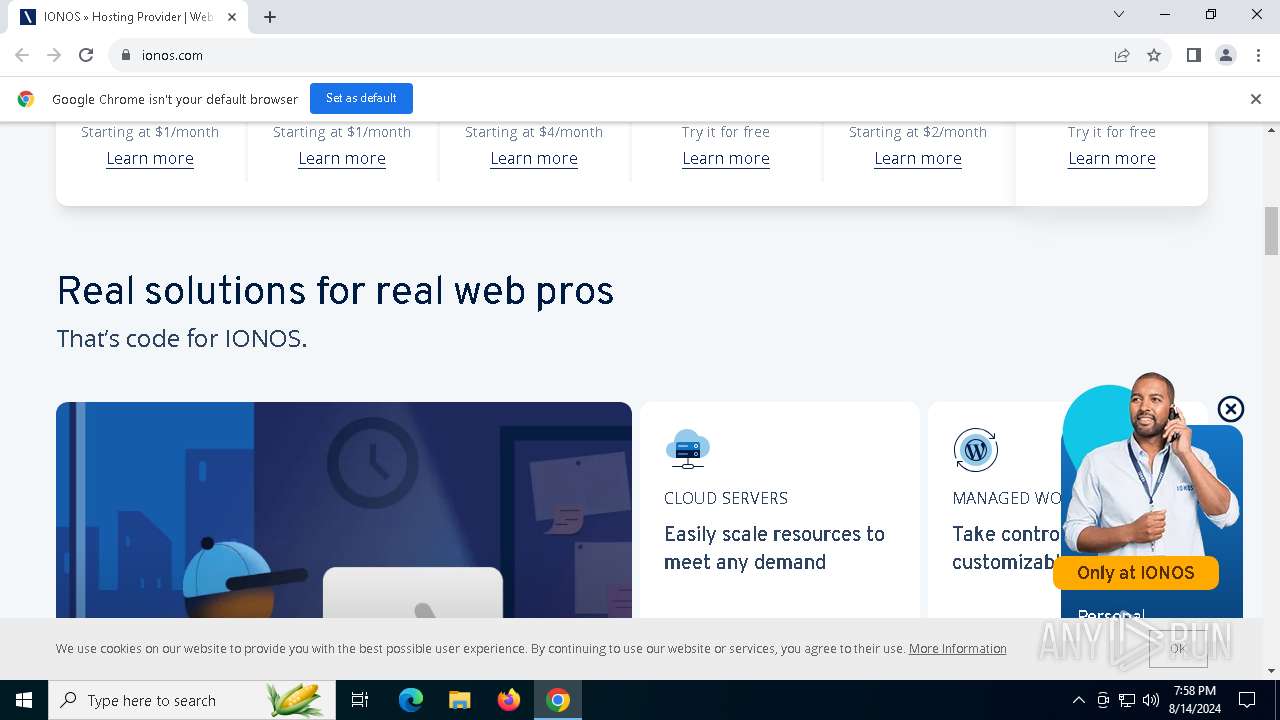Screen dimensions: 1280x720
Task: Open File Explorer from taskbar
Action: (460, 700)
